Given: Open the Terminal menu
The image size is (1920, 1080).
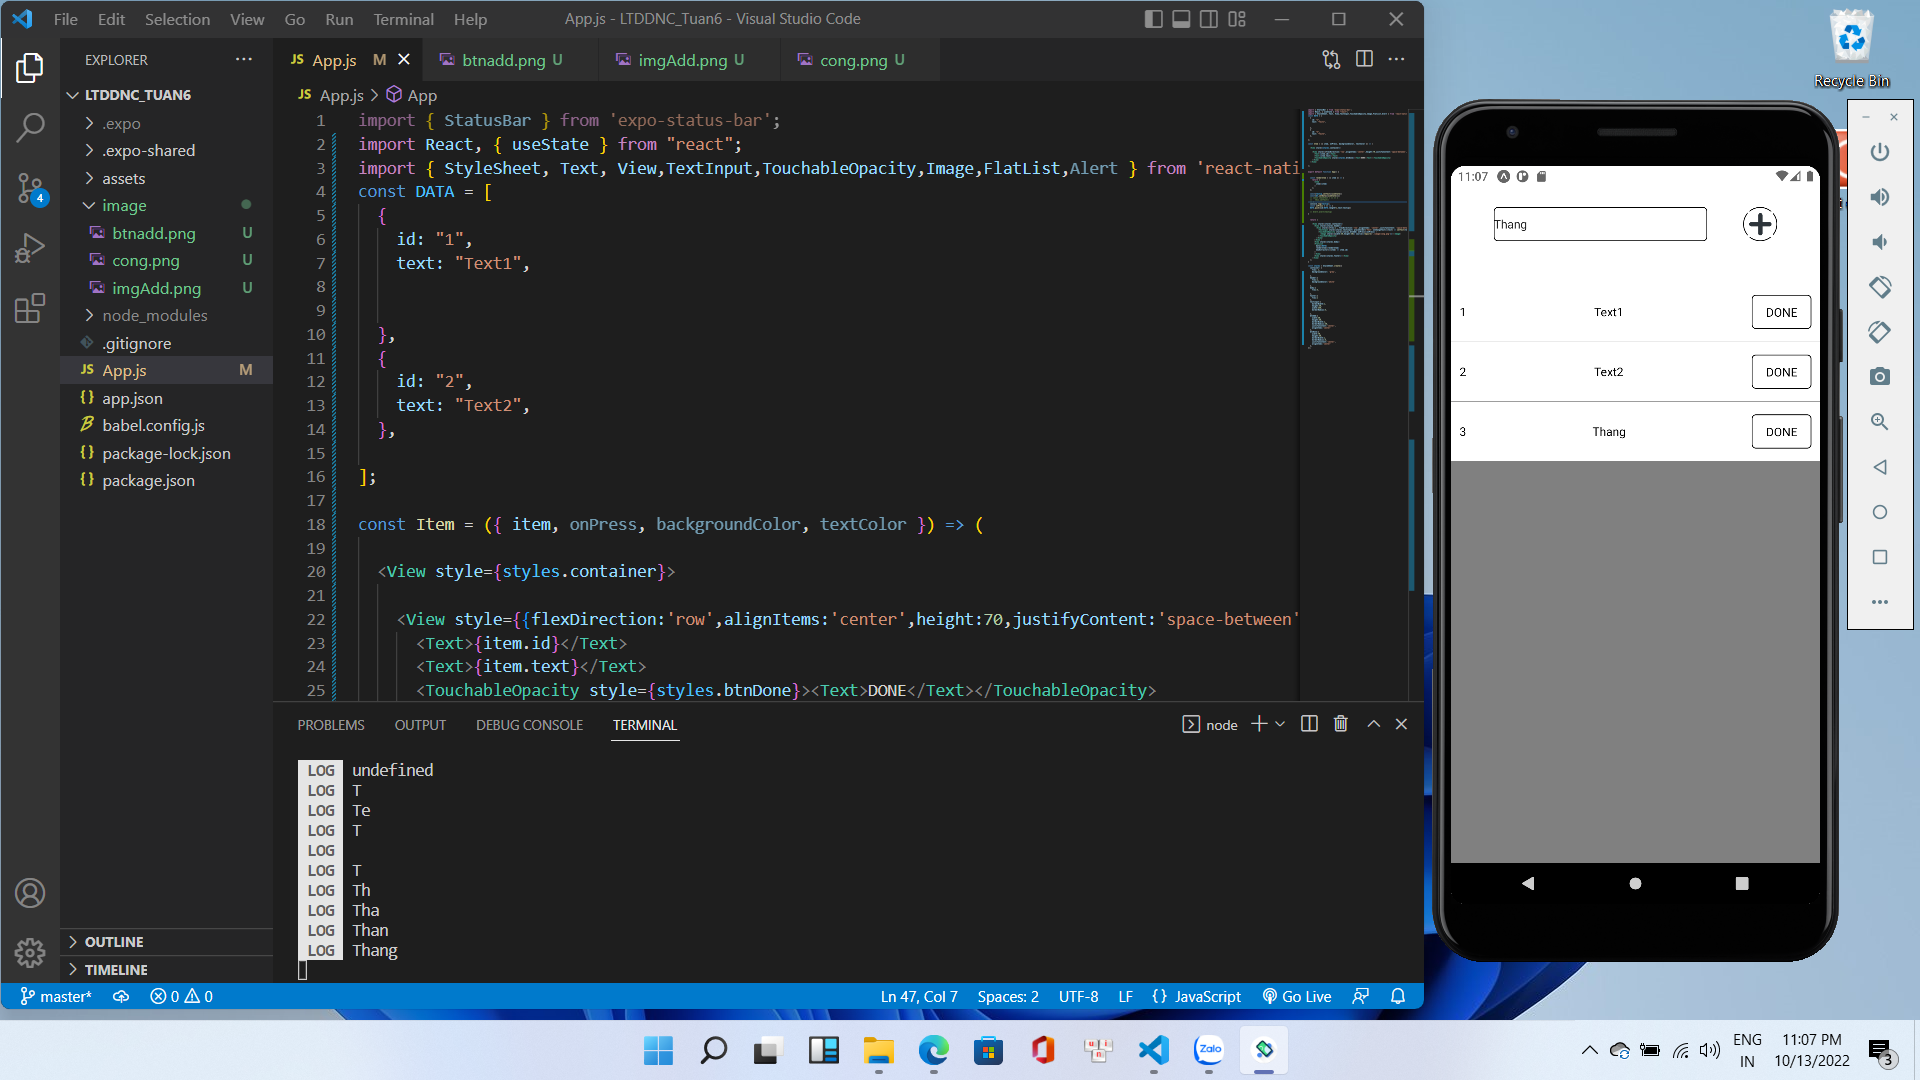Looking at the screenshot, I should pyautogui.click(x=403, y=19).
